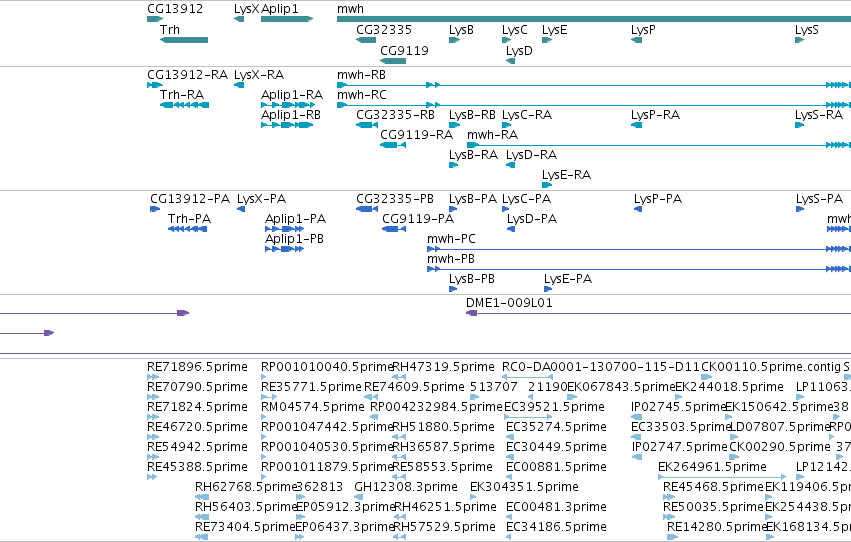The height and width of the screenshot is (542, 851).
Task: Click the RH62768.5prime EST
Action: tap(202, 497)
